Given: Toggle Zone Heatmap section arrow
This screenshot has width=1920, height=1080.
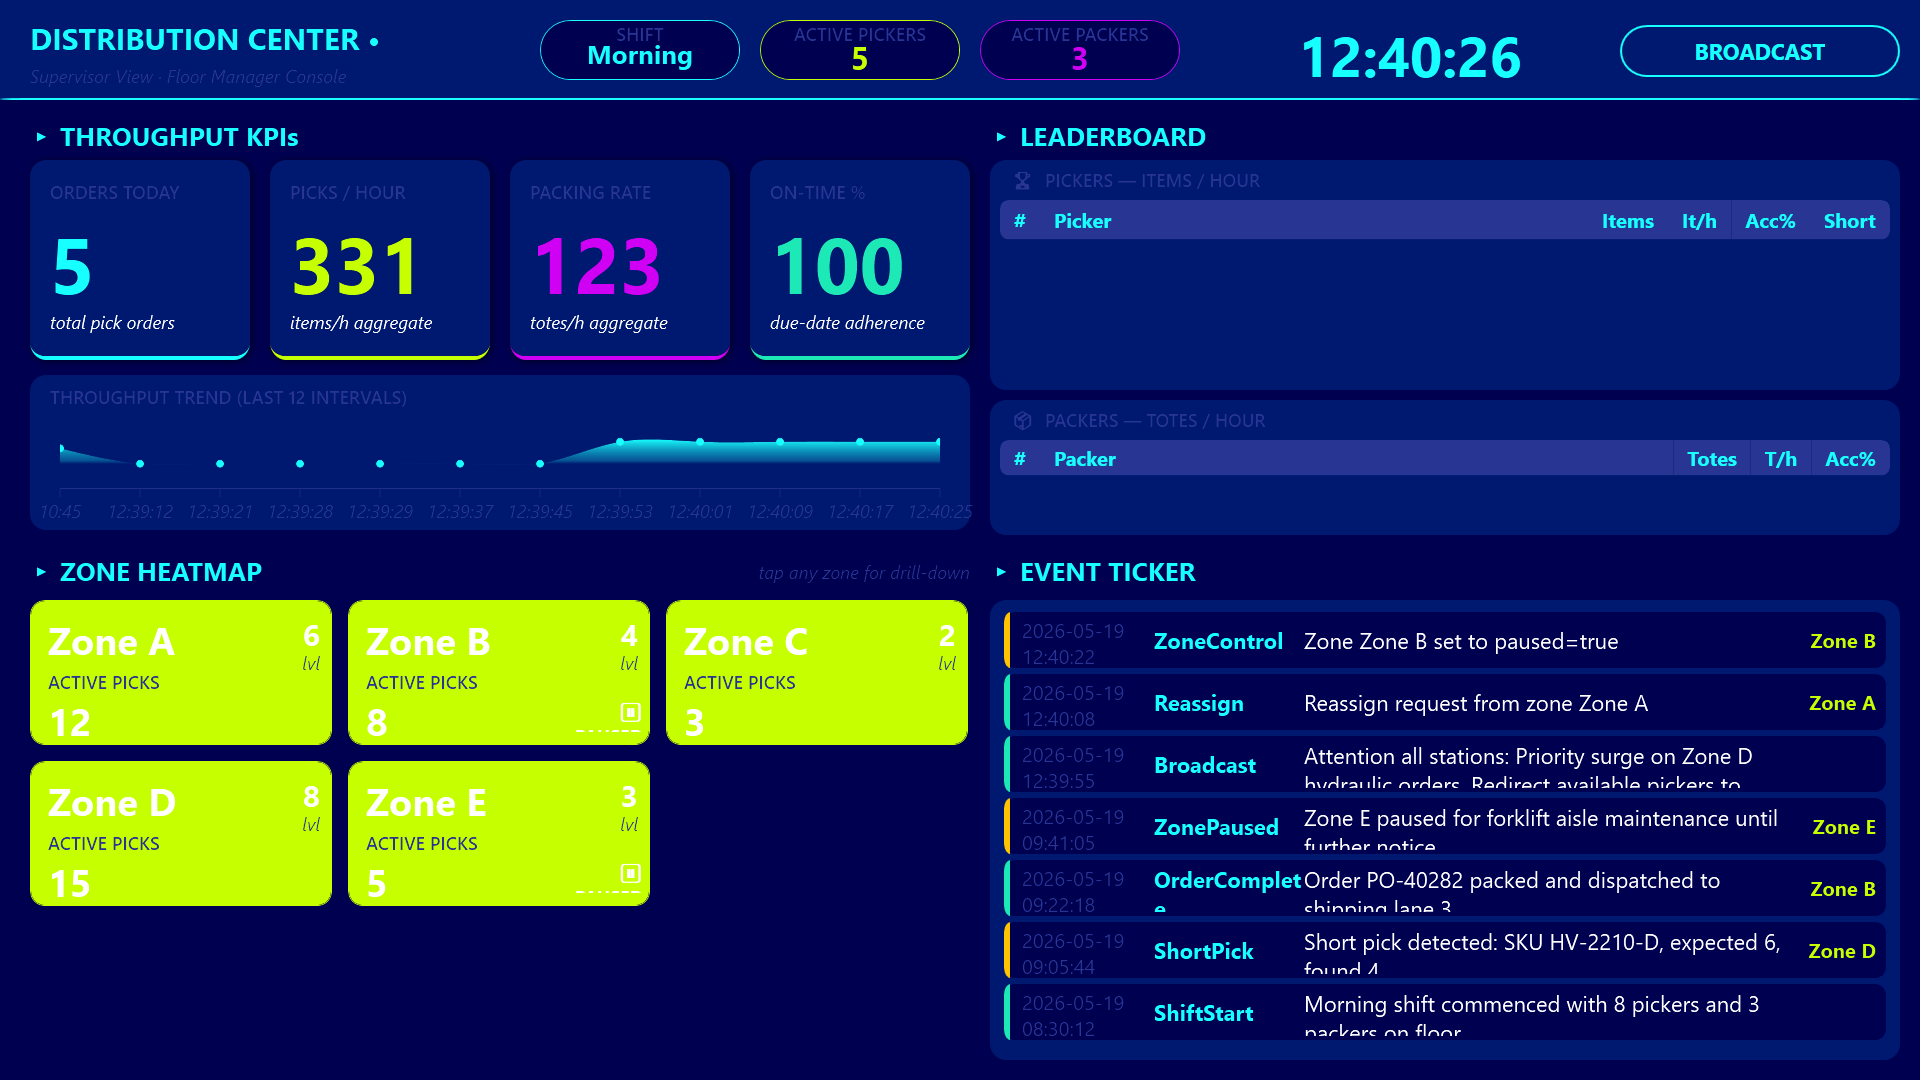Looking at the screenshot, I should (x=41, y=572).
